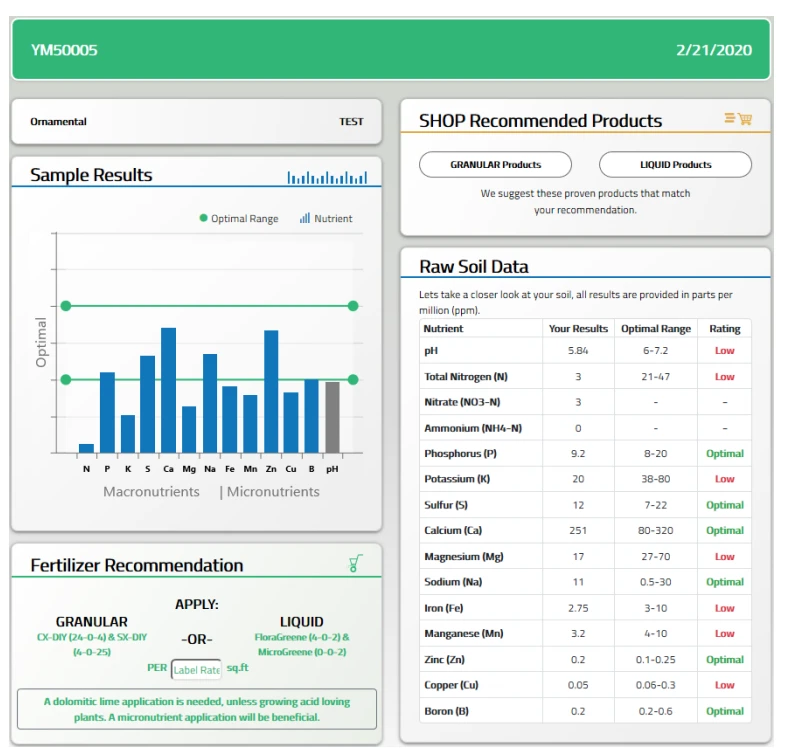Click the YM50005 sample ID header
Image resolution: width=785 pixels, height=752 pixels.
64,50
